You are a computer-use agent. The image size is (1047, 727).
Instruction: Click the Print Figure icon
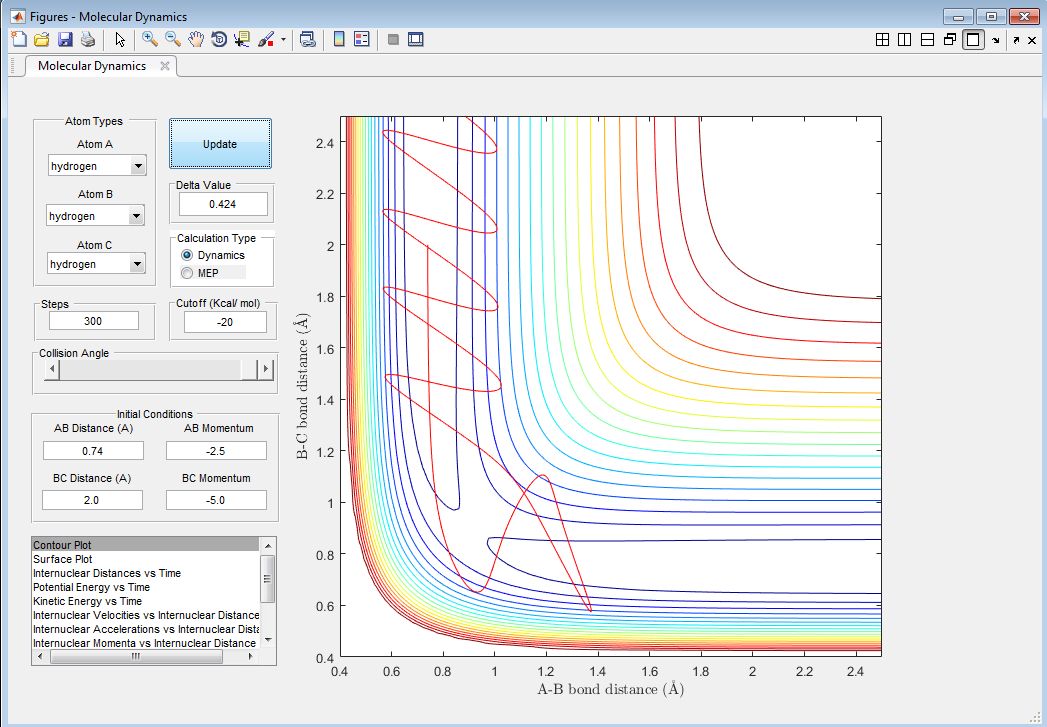tap(88, 40)
